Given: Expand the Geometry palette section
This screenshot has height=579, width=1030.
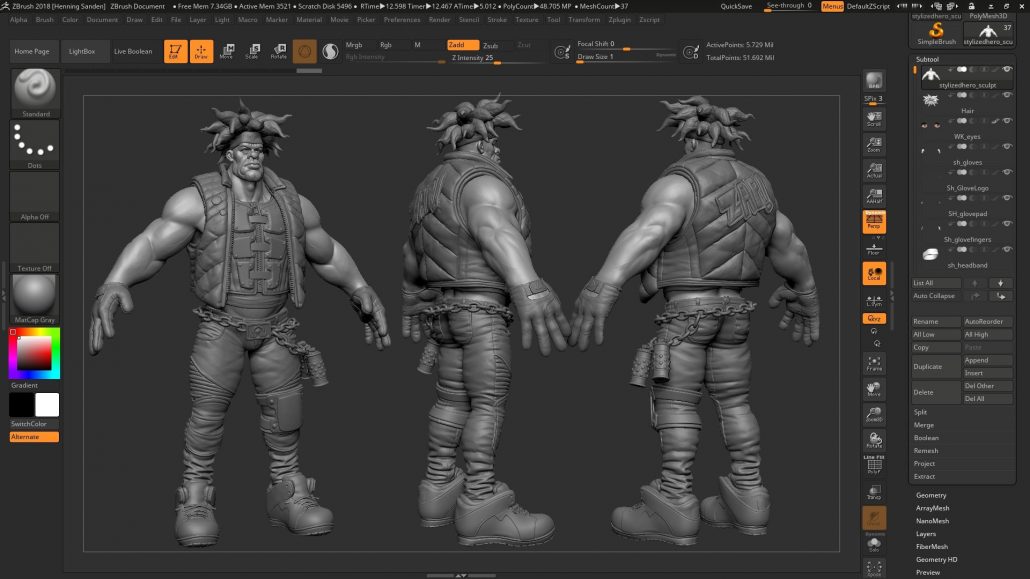Looking at the screenshot, I should click(931, 496).
